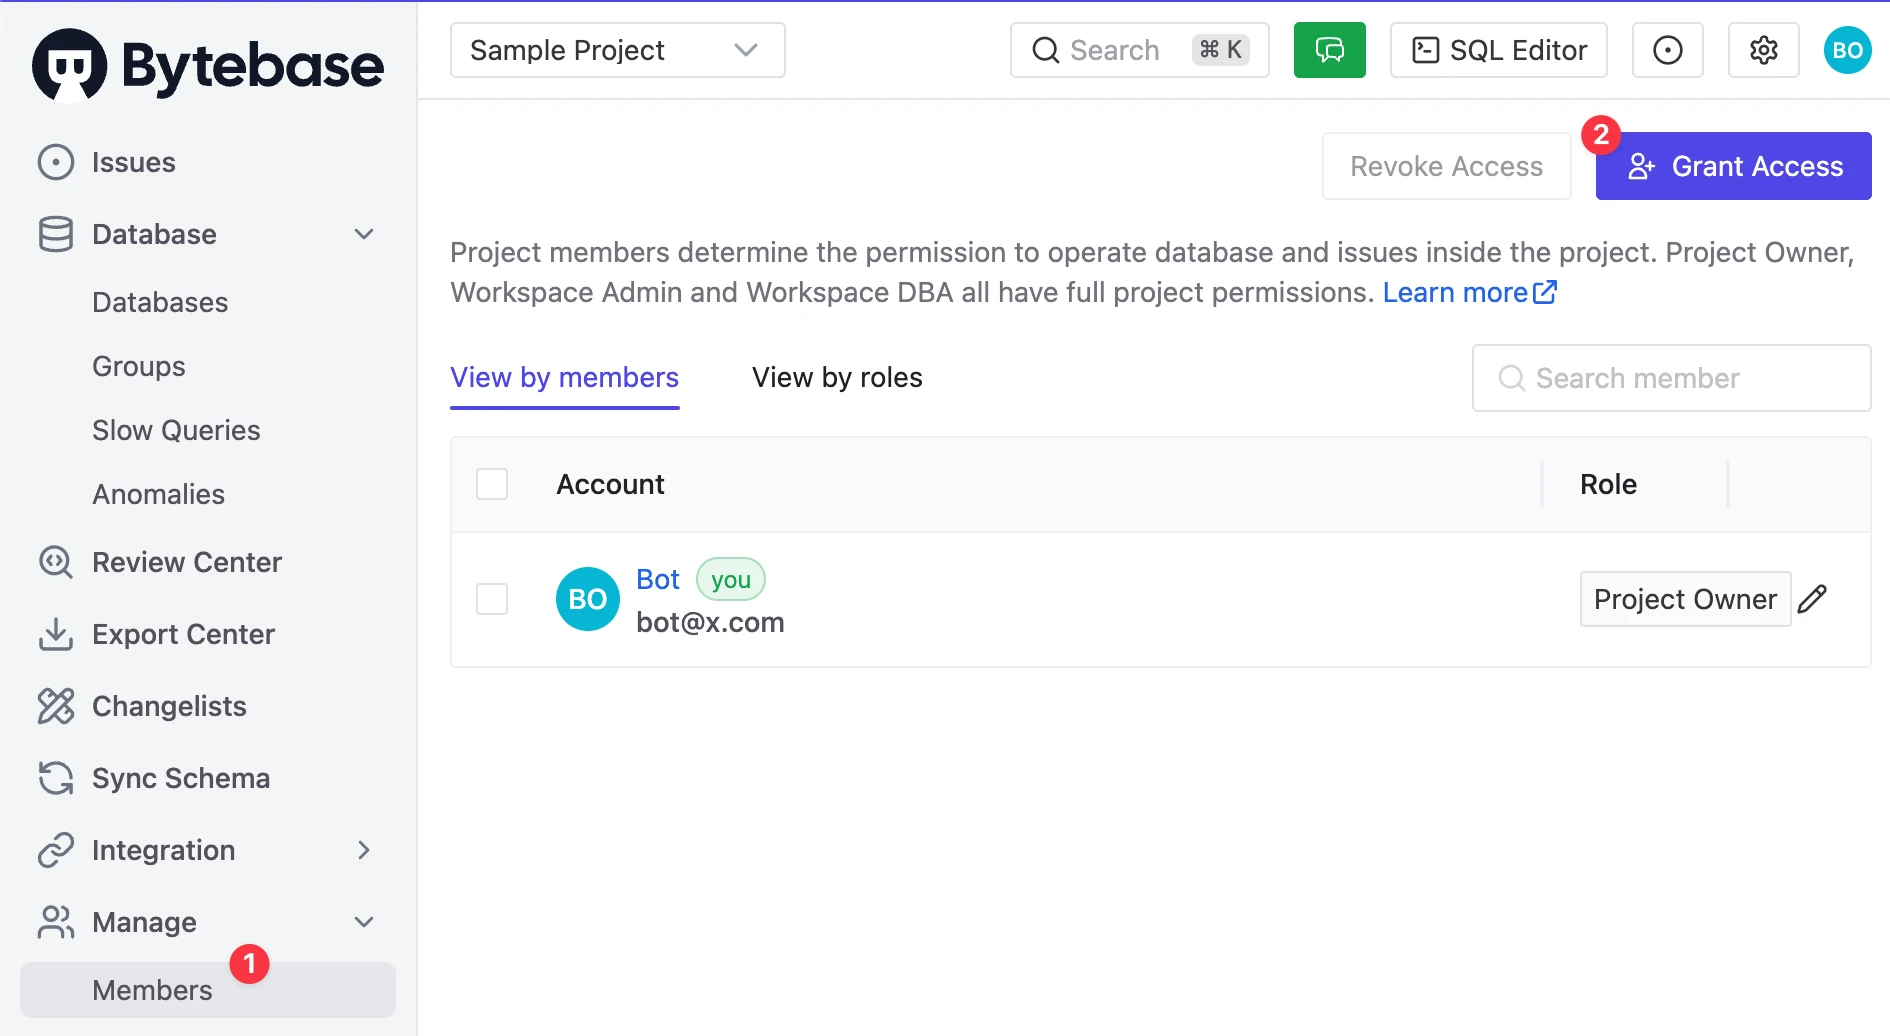This screenshot has width=1890, height=1036.
Task: Click the Account column header
Action: [610, 484]
